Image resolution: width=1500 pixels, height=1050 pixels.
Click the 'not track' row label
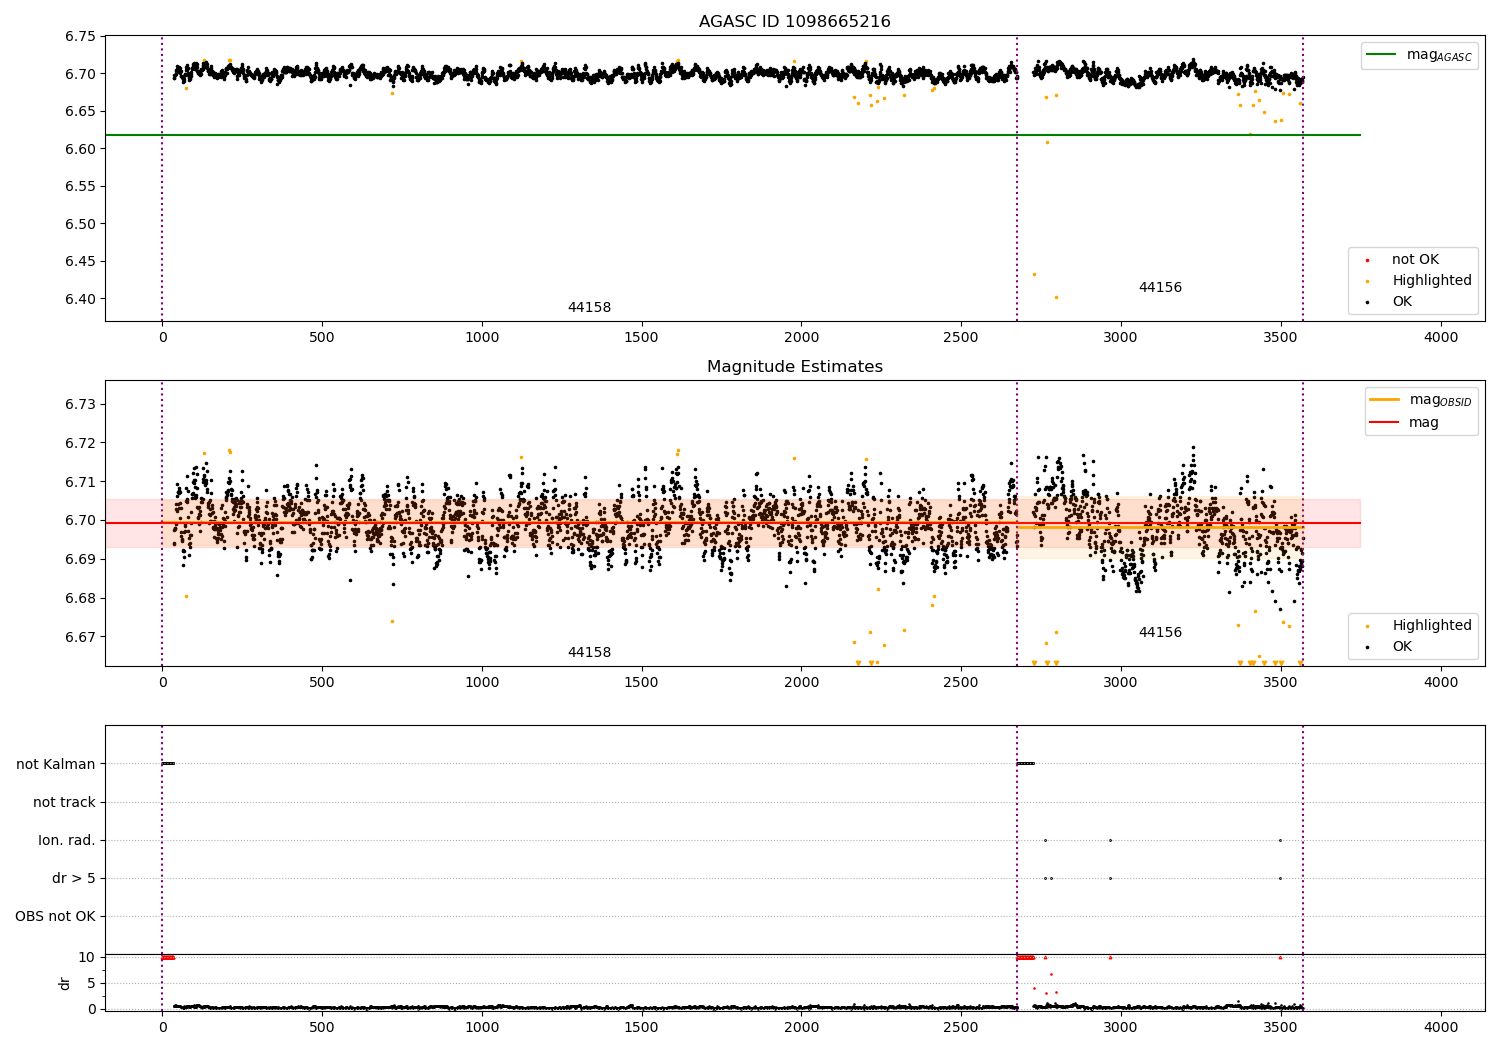64,802
